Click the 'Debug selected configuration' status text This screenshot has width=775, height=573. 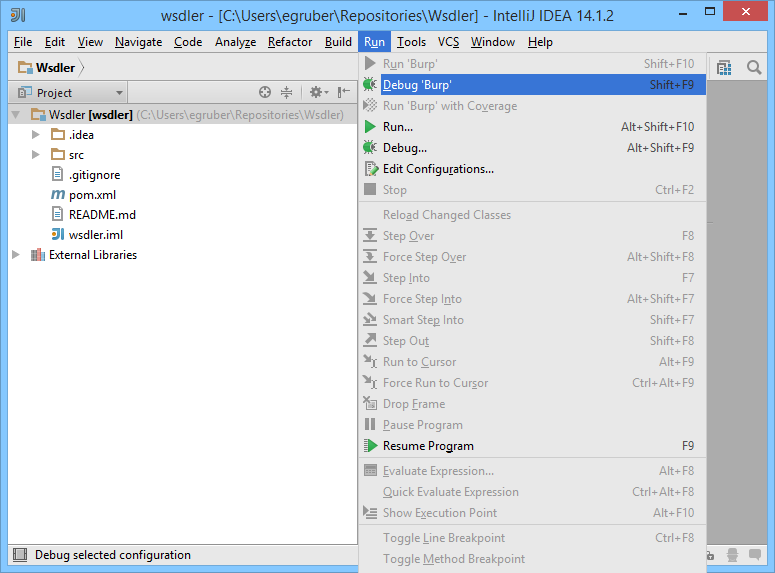pos(113,555)
